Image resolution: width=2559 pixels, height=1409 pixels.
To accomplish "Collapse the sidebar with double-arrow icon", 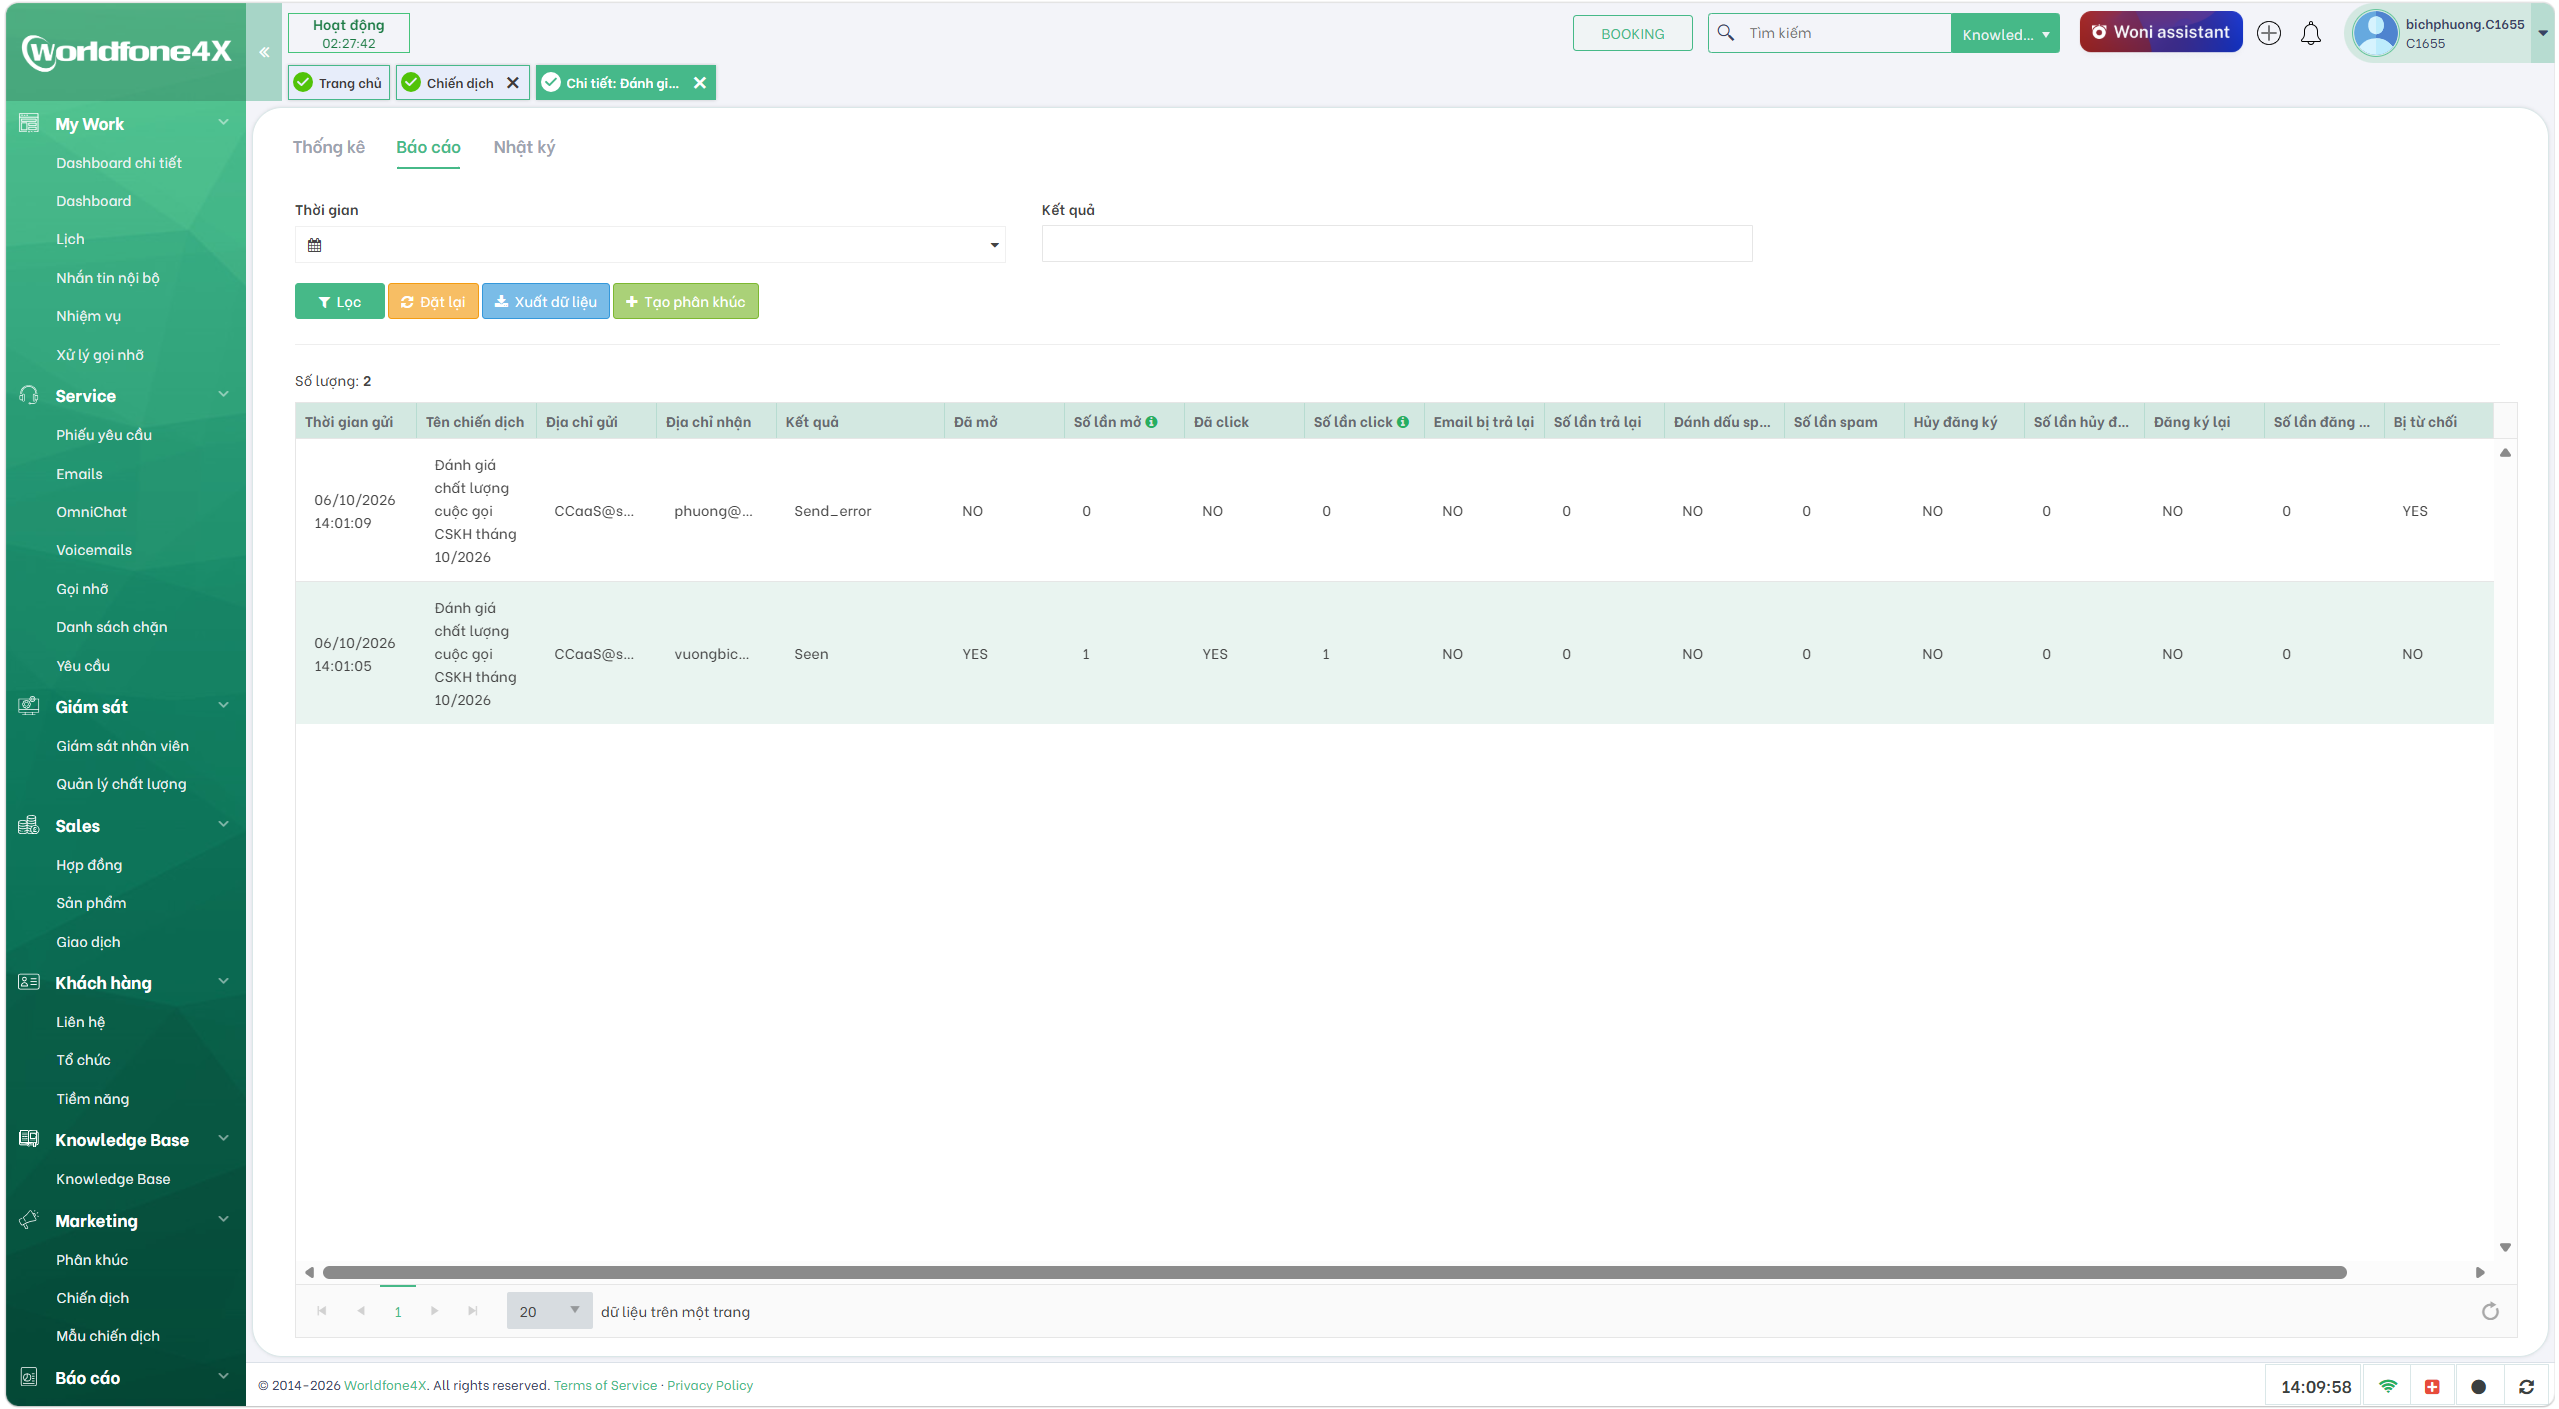I will click(x=264, y=52).
